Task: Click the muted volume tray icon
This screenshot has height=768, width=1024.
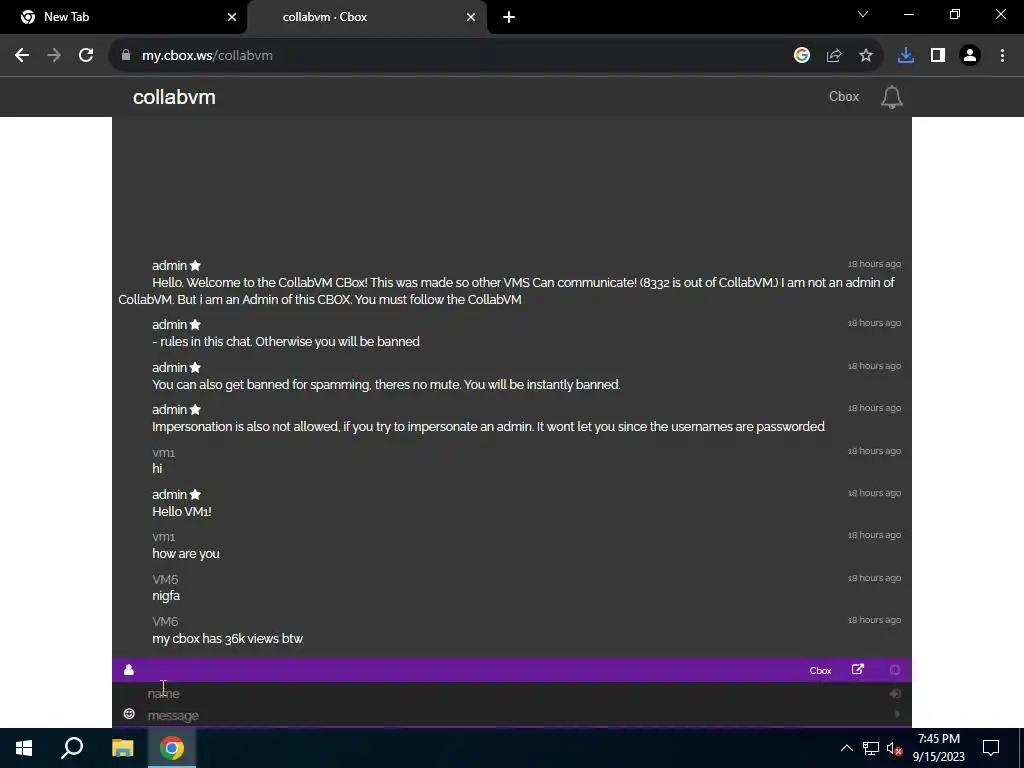Action: point(894,748)
